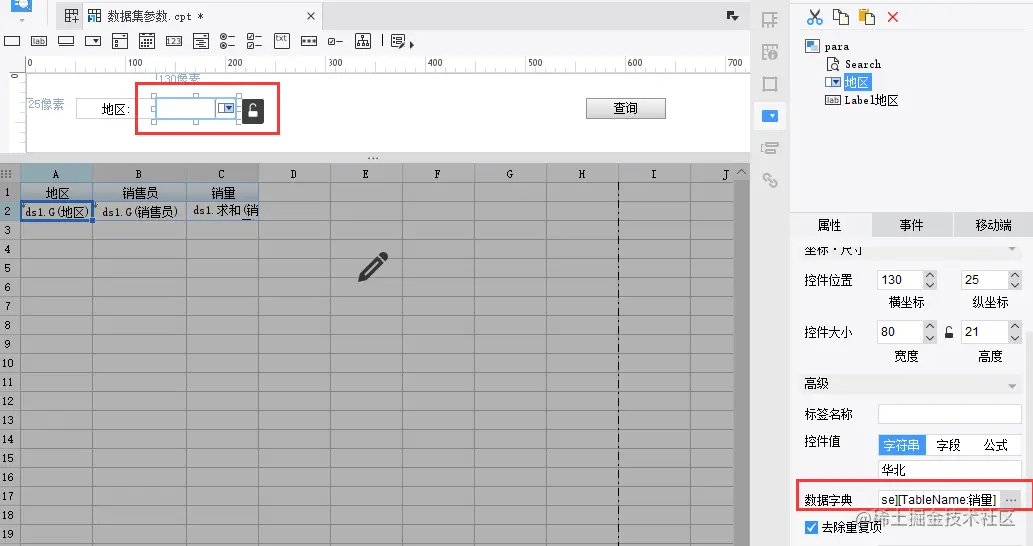Screen dimensions: 1033x546
Task: Decrease the 横坐标 value with down arrow
Action: pos(930,285)
